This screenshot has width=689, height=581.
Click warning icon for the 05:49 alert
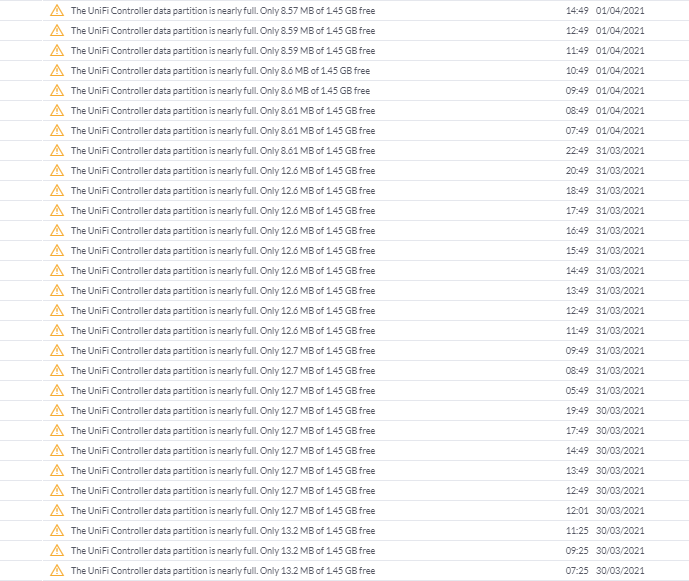point(57,390)
